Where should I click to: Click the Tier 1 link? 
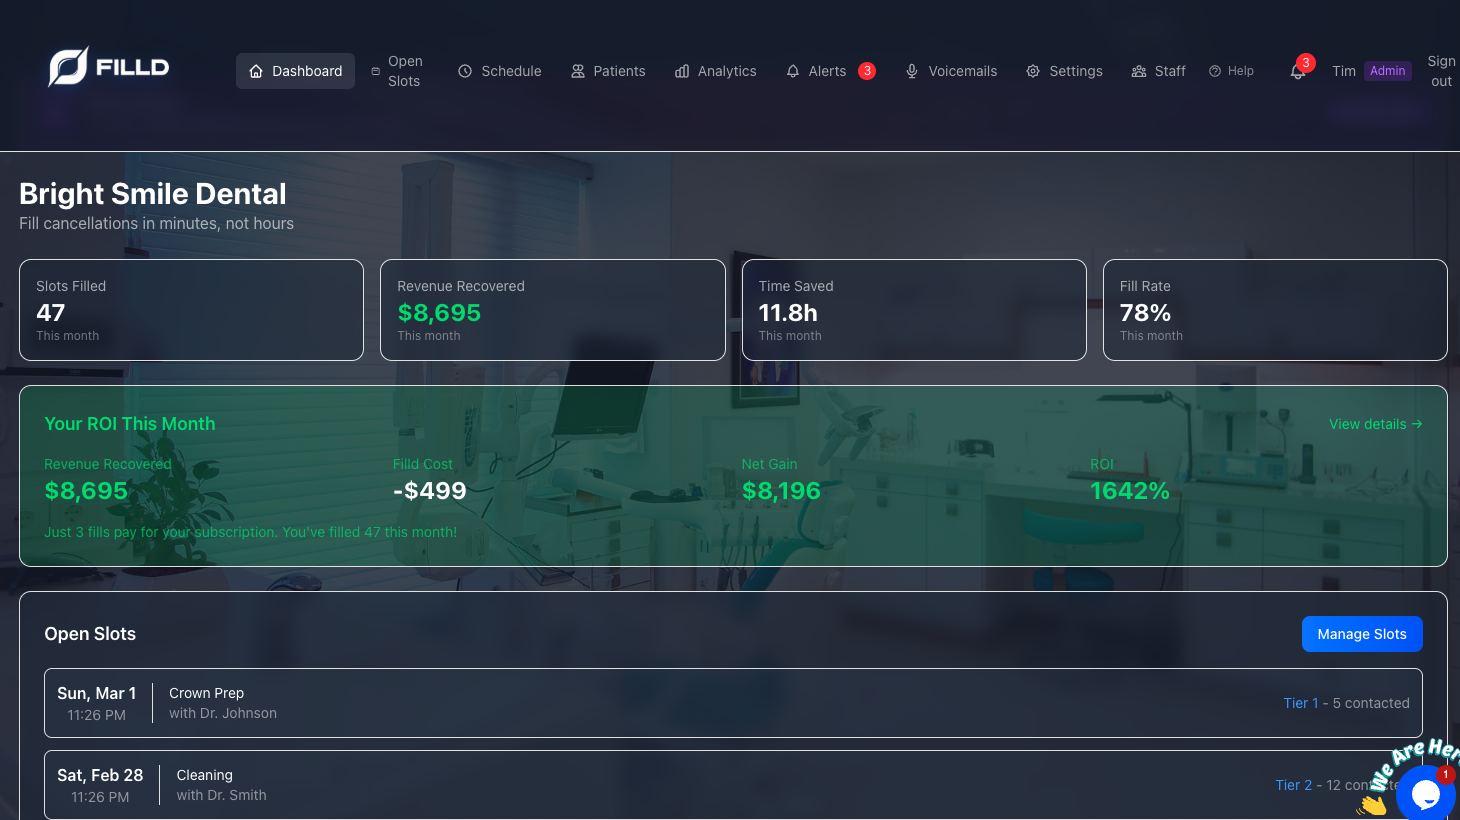(x=1300, y=703)
